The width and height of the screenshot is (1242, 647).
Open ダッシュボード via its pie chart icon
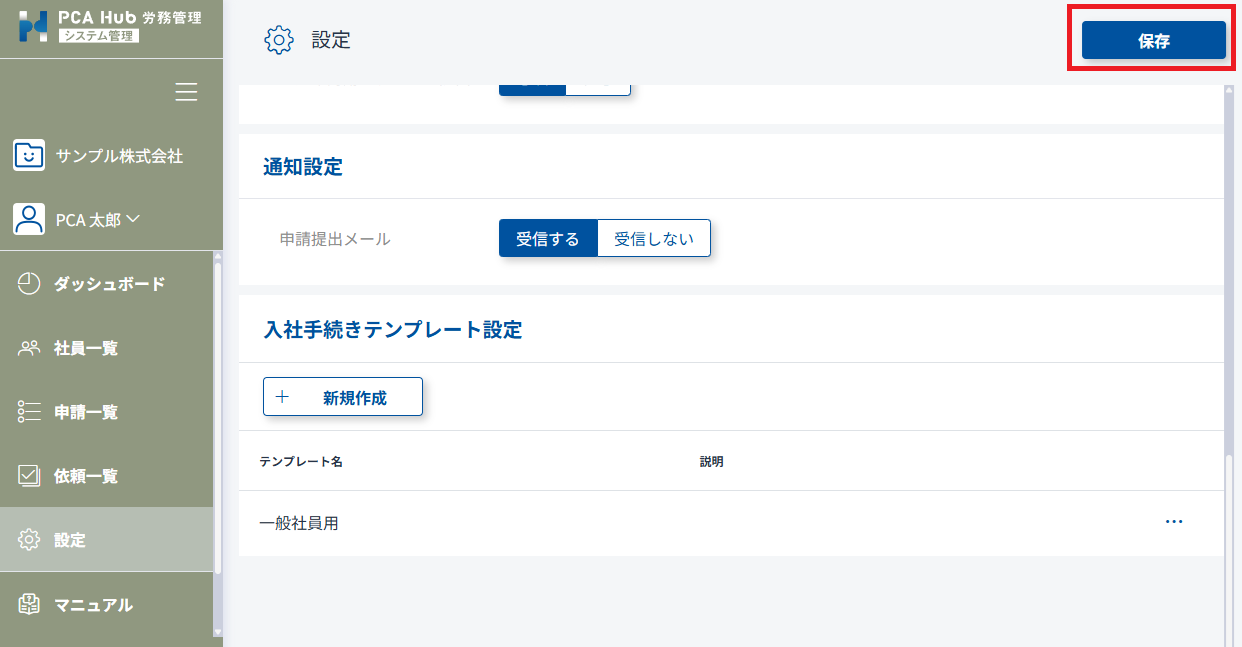tap(29, 284)
